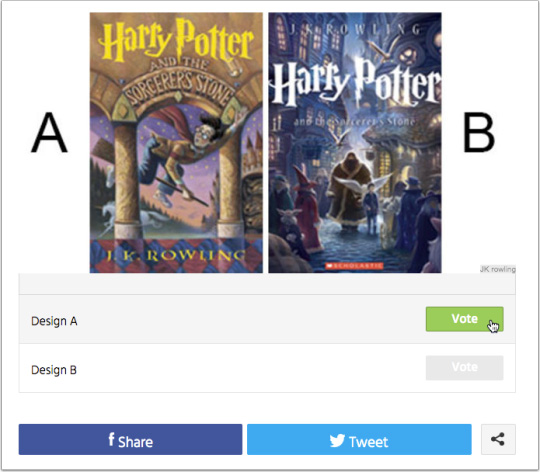Select the Design A row label
This screenshot has width=540, height=472.
(54, 321)
